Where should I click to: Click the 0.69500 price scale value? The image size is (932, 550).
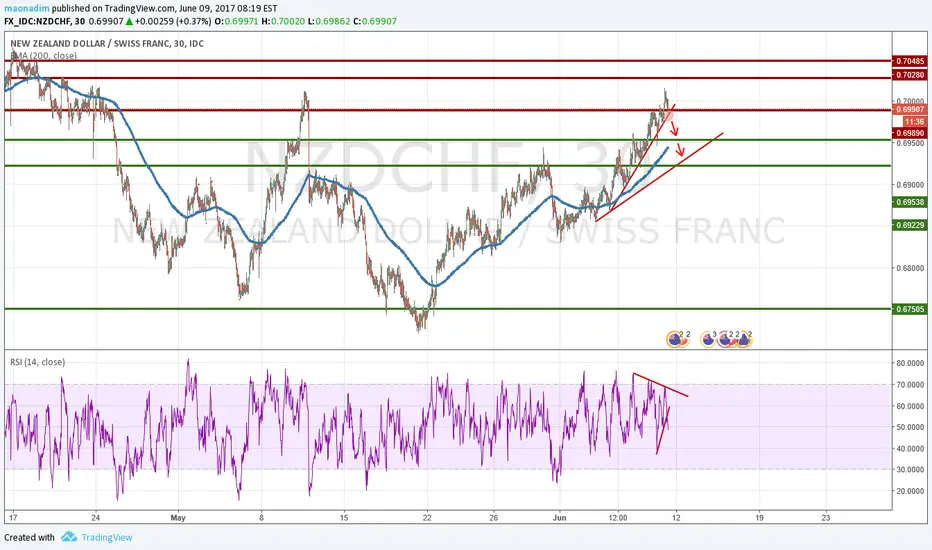910,143
